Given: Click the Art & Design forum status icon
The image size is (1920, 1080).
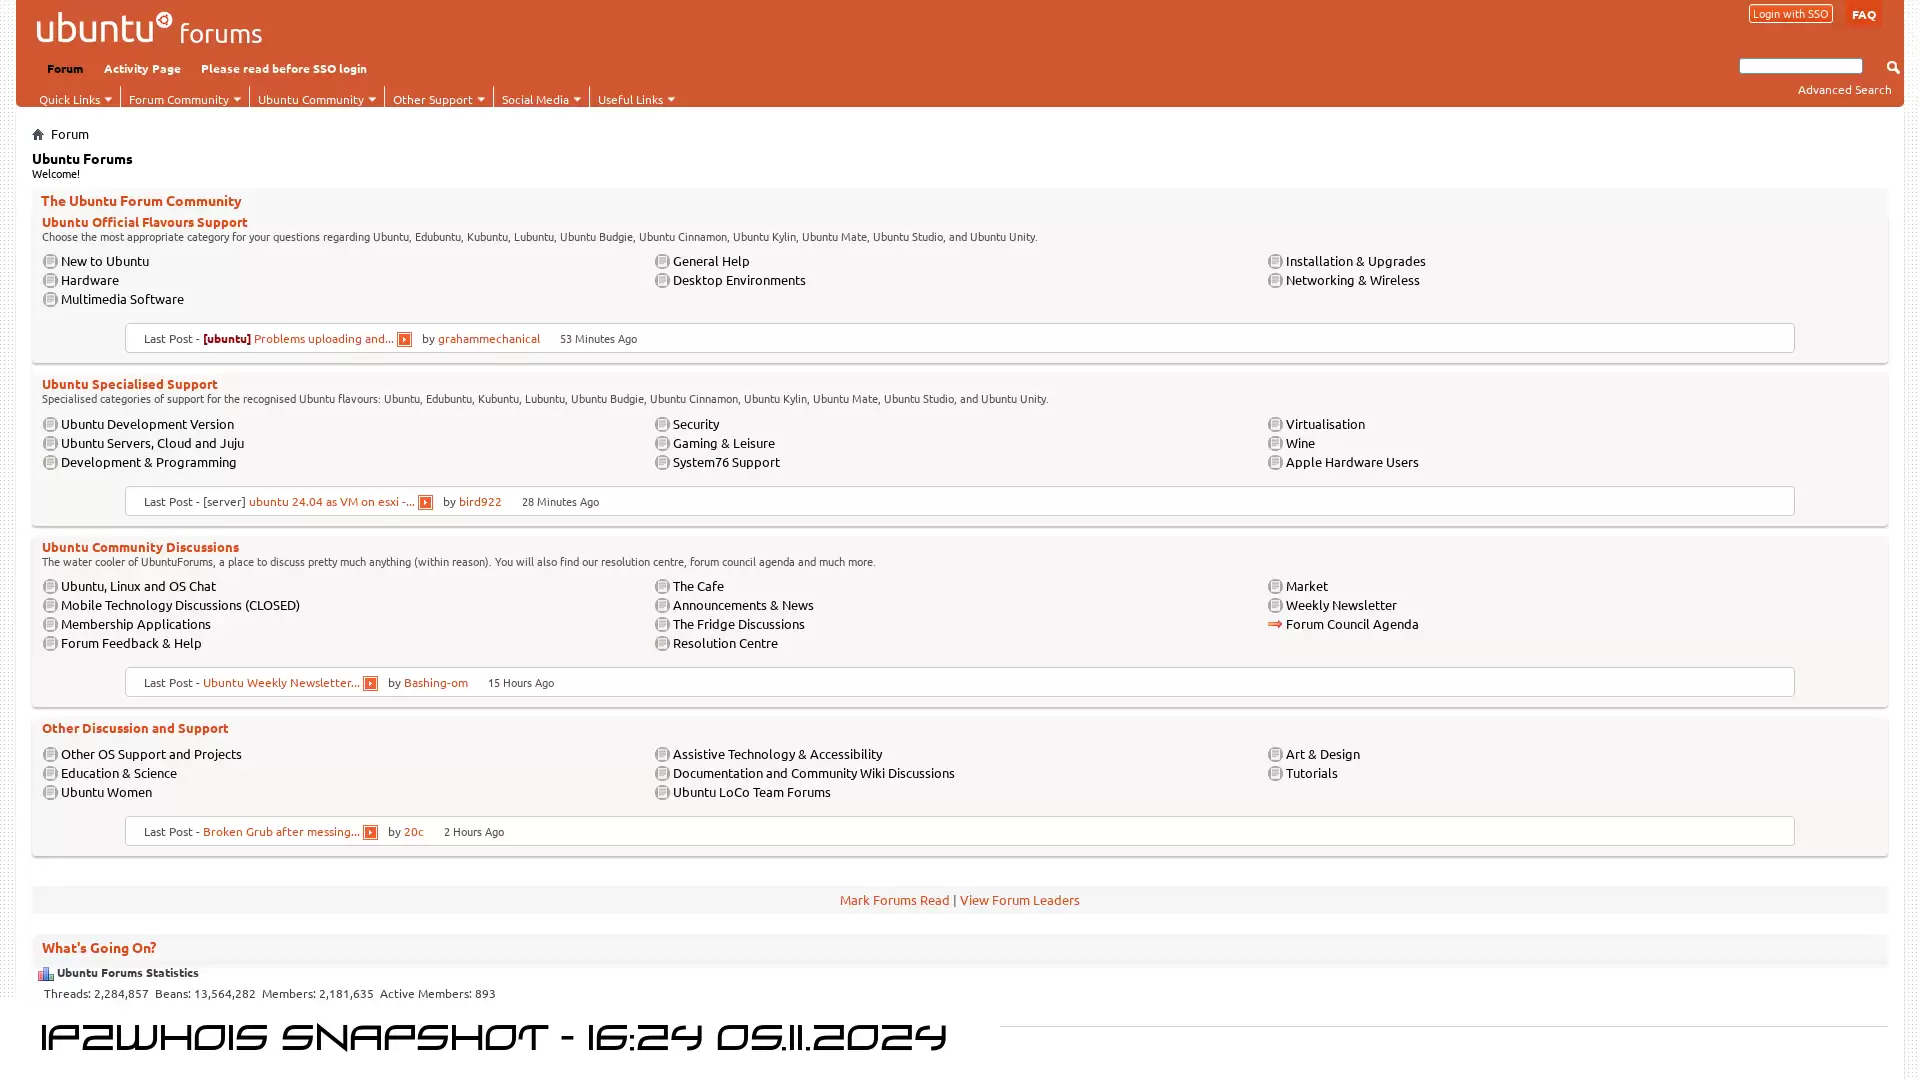Looking at the screenshot, I should tap(1275, 755).
